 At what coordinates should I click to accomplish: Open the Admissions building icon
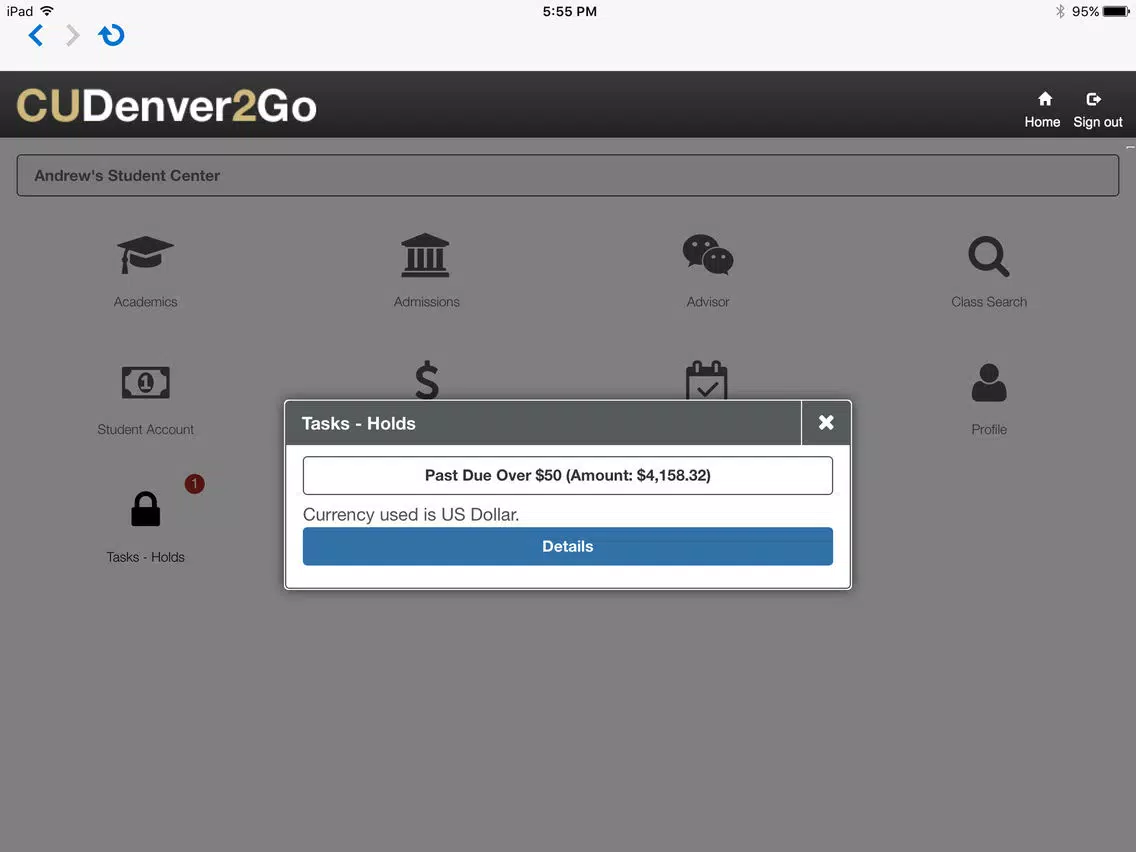point(425,255)
